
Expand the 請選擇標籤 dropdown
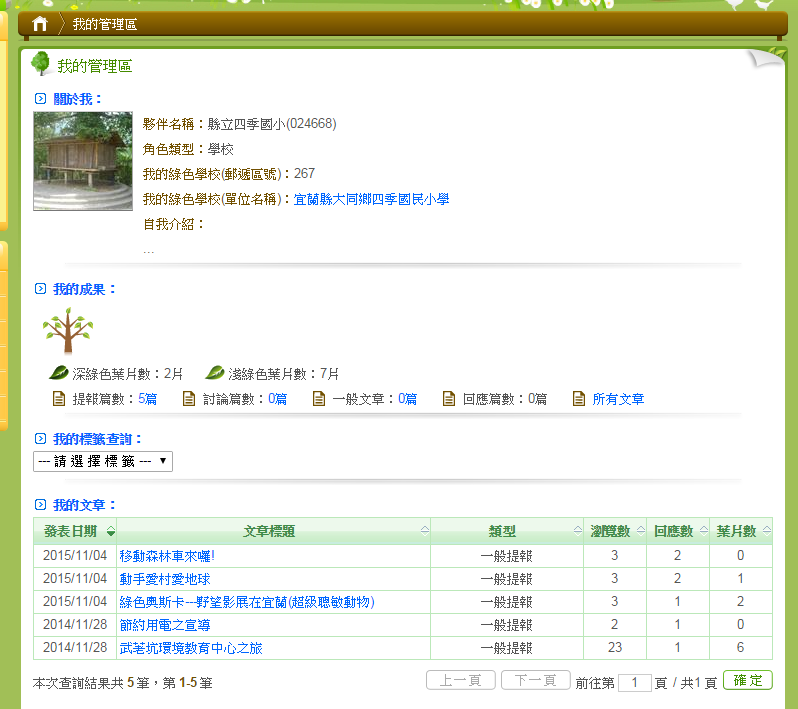coord(103,461)
